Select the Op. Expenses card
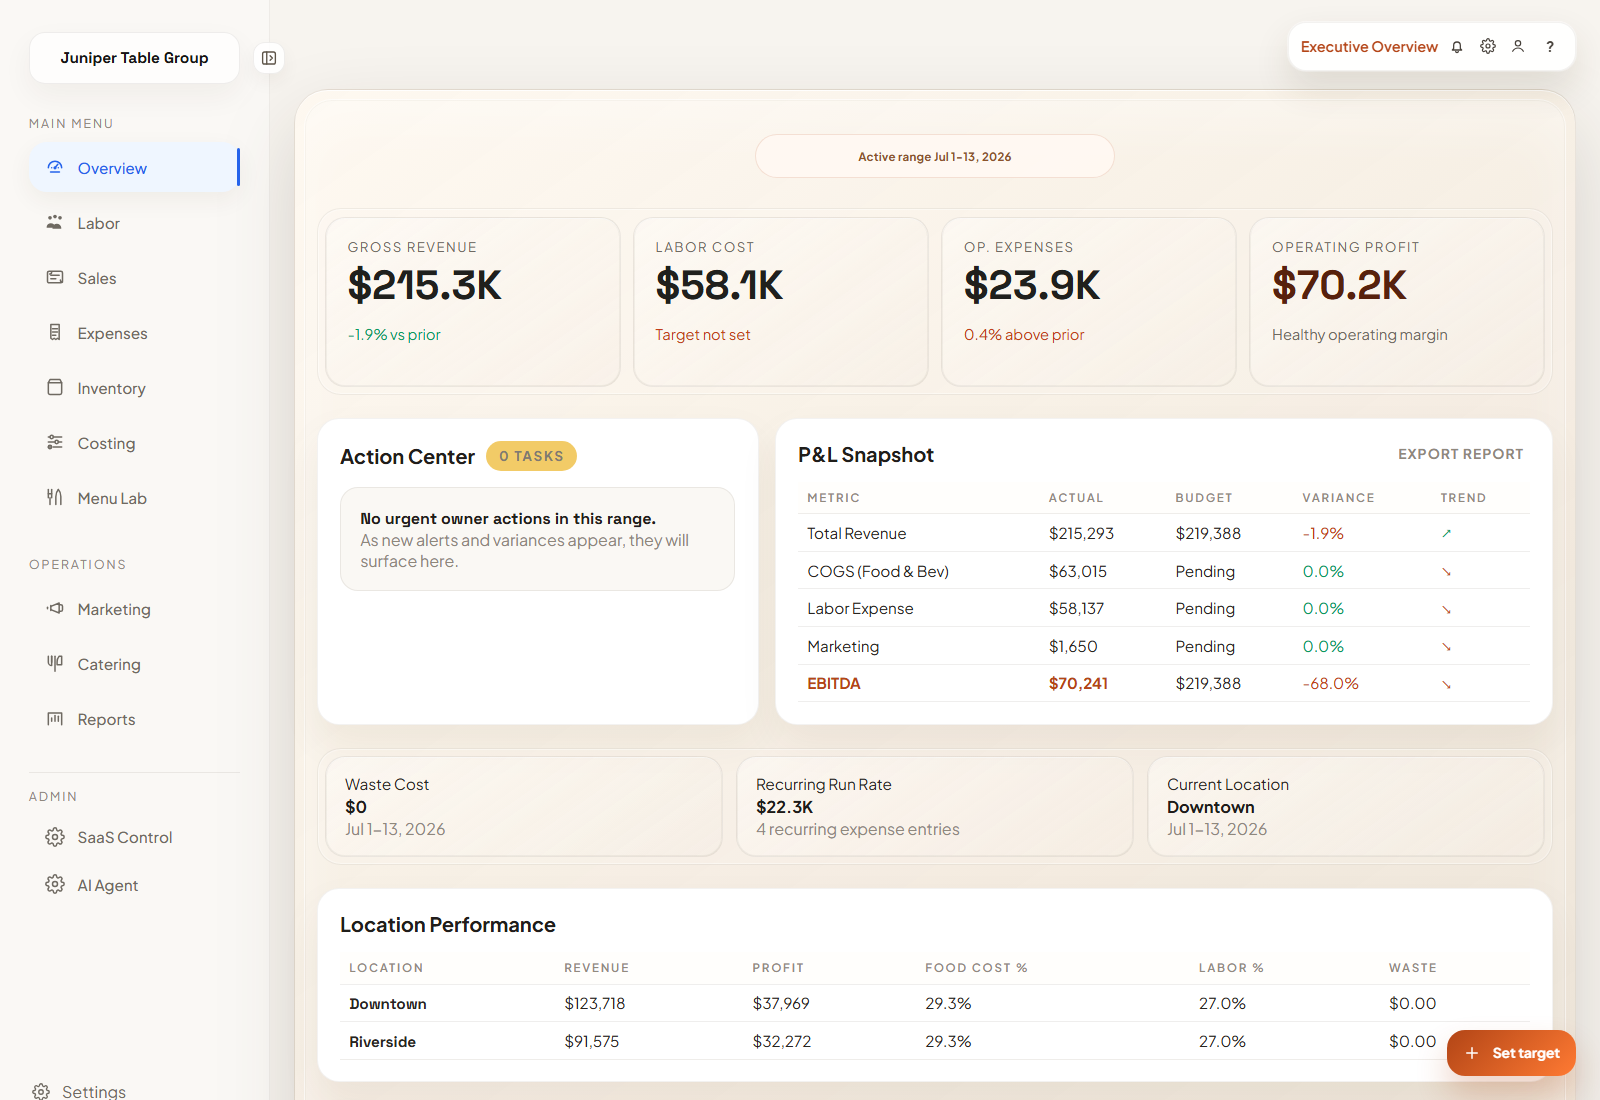This screenshot has width=1600, height=1100. click(x=1089, y=302)
